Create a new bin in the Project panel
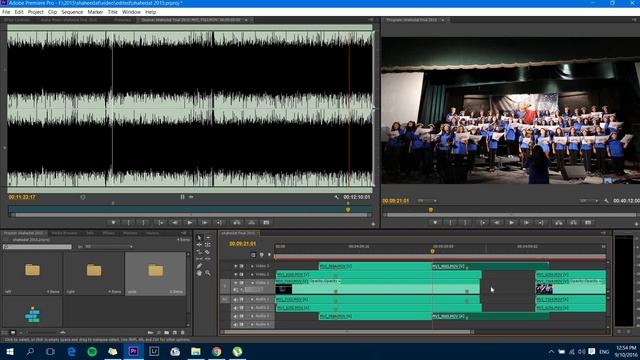This screenshot has height=360, width=640. (167, 333)
